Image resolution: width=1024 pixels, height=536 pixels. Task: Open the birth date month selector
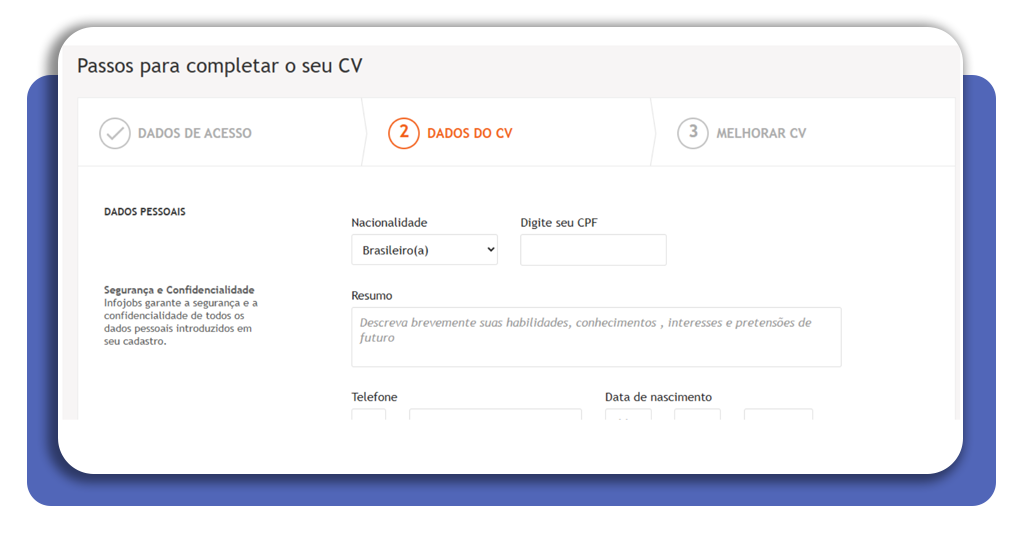click(x=697, y=414)
